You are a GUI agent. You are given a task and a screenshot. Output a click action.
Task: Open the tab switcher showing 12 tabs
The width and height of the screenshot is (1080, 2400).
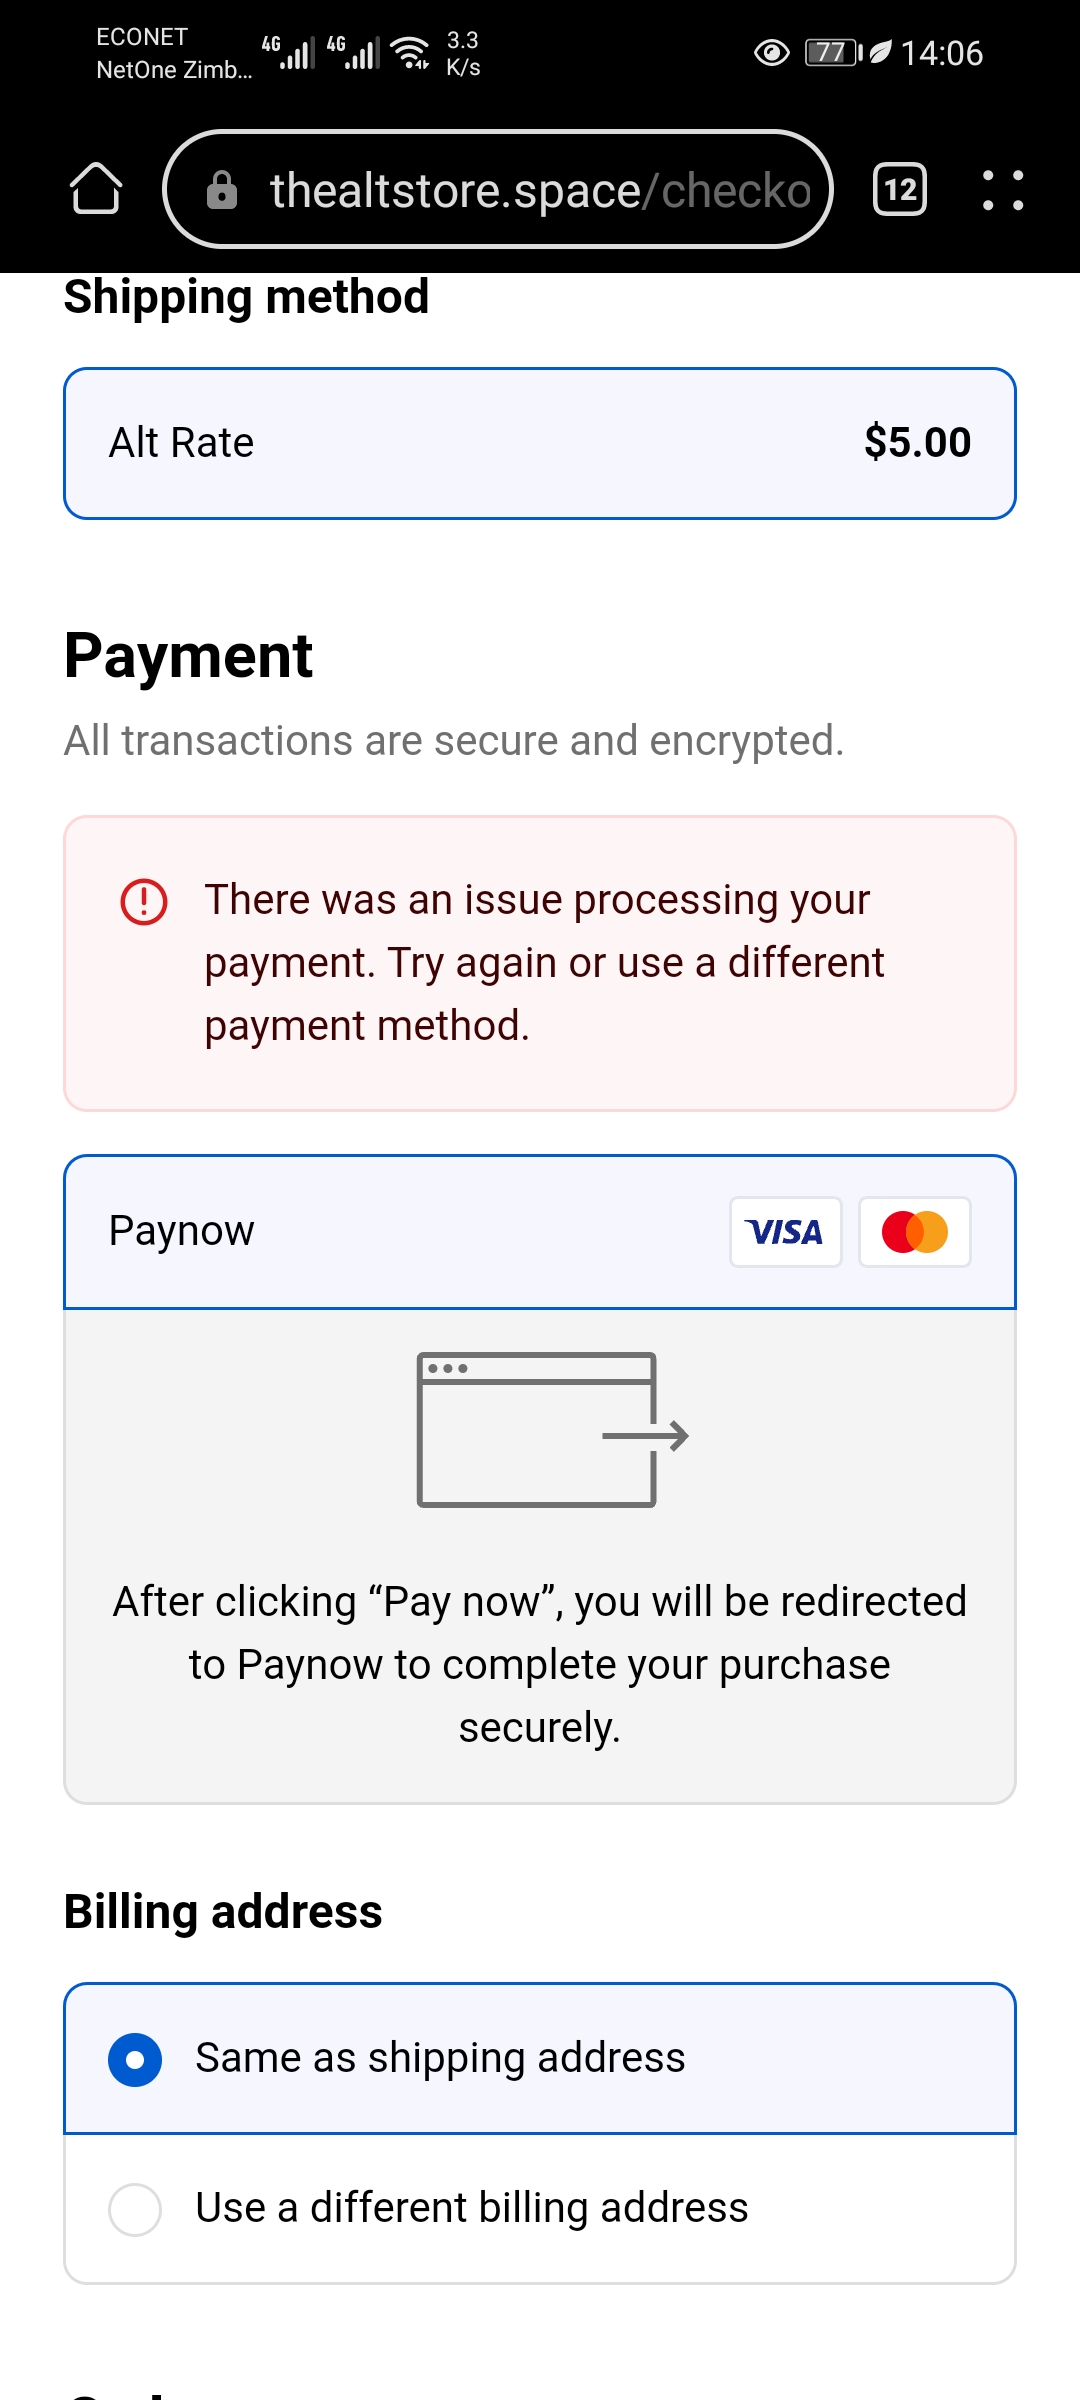pos(900,189)
